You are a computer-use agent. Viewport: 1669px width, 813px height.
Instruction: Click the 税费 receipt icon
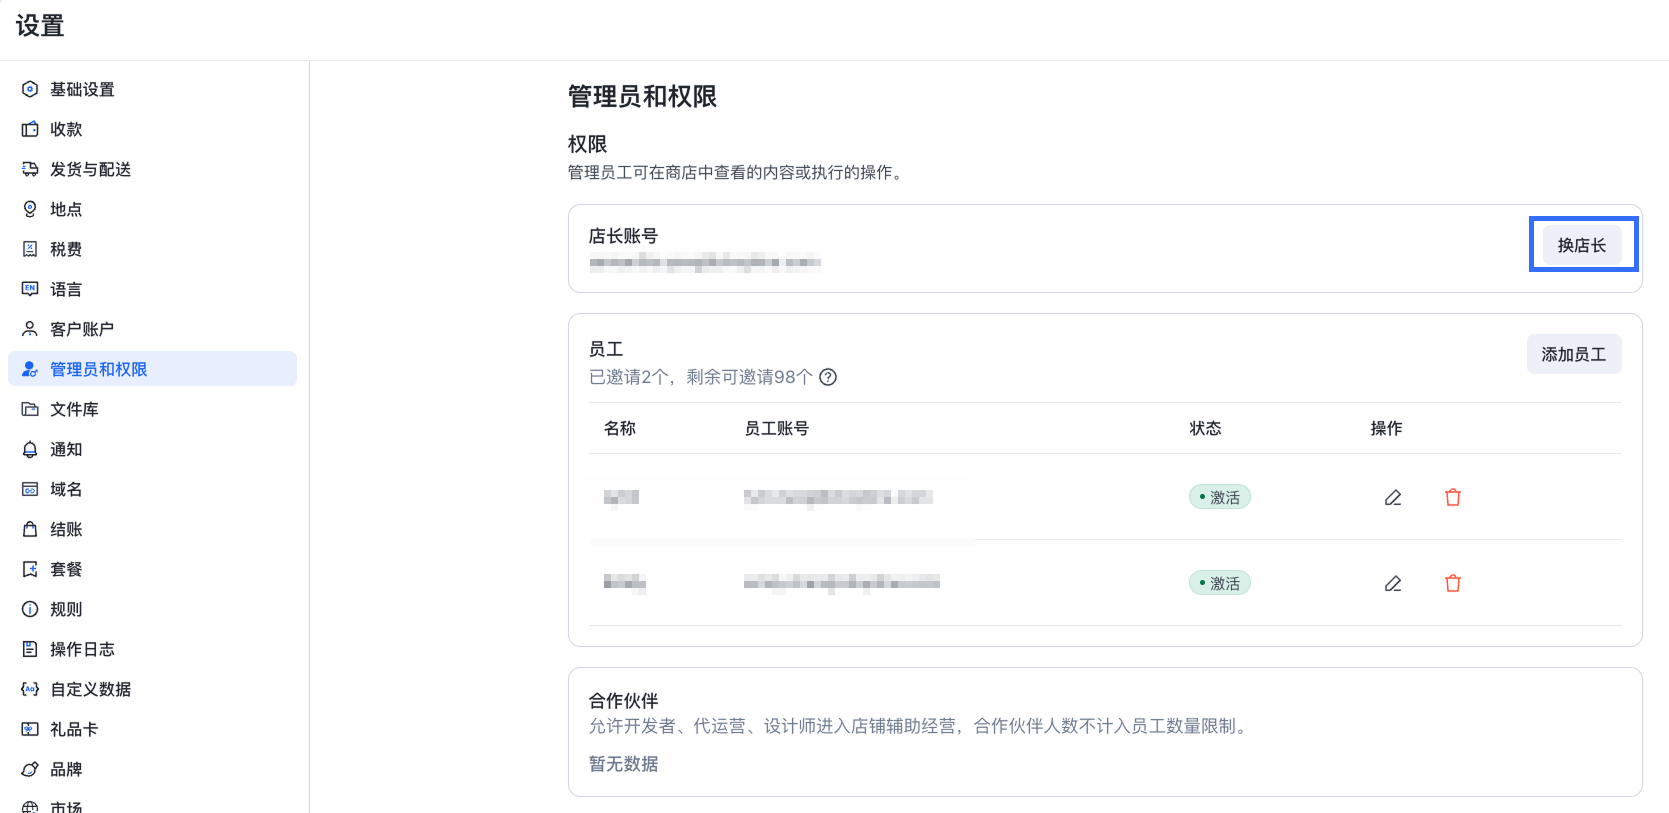click(30, 249)
